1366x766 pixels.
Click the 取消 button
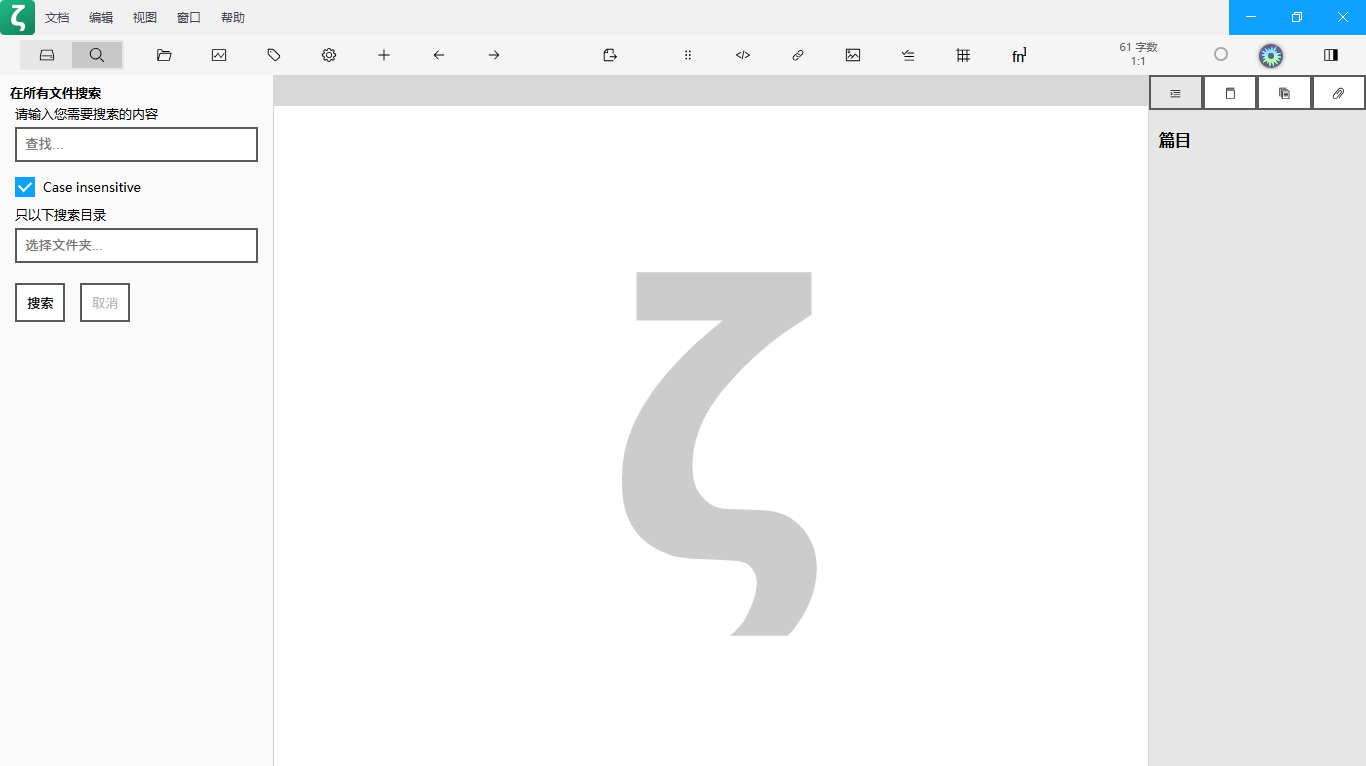click(x=105, y=303)
